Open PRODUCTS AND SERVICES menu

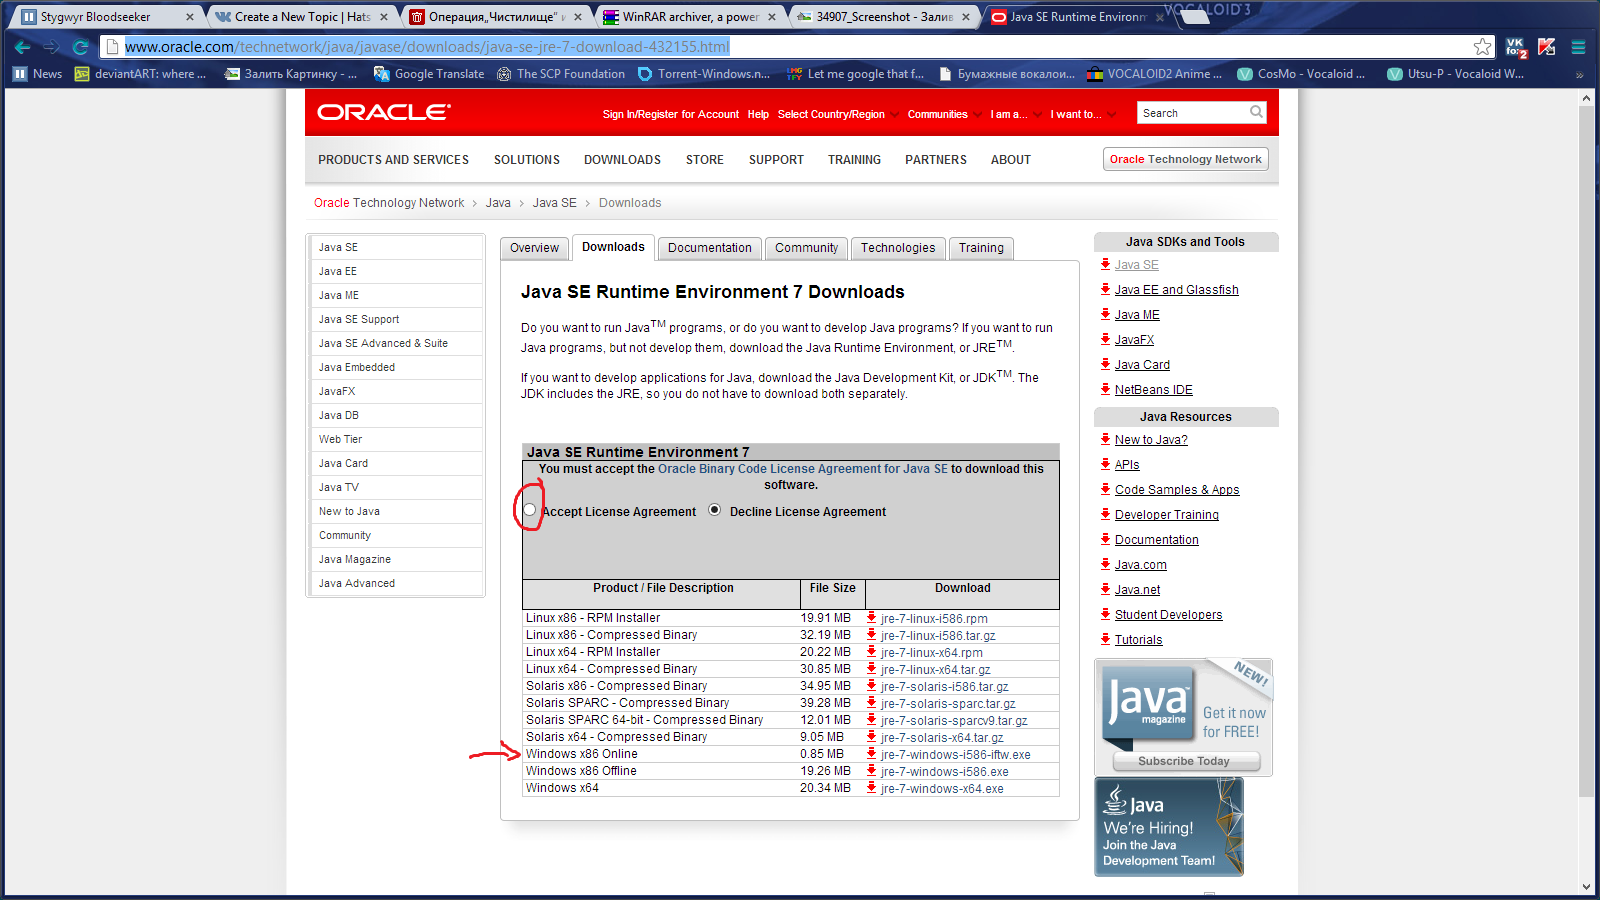coord(393,160)
